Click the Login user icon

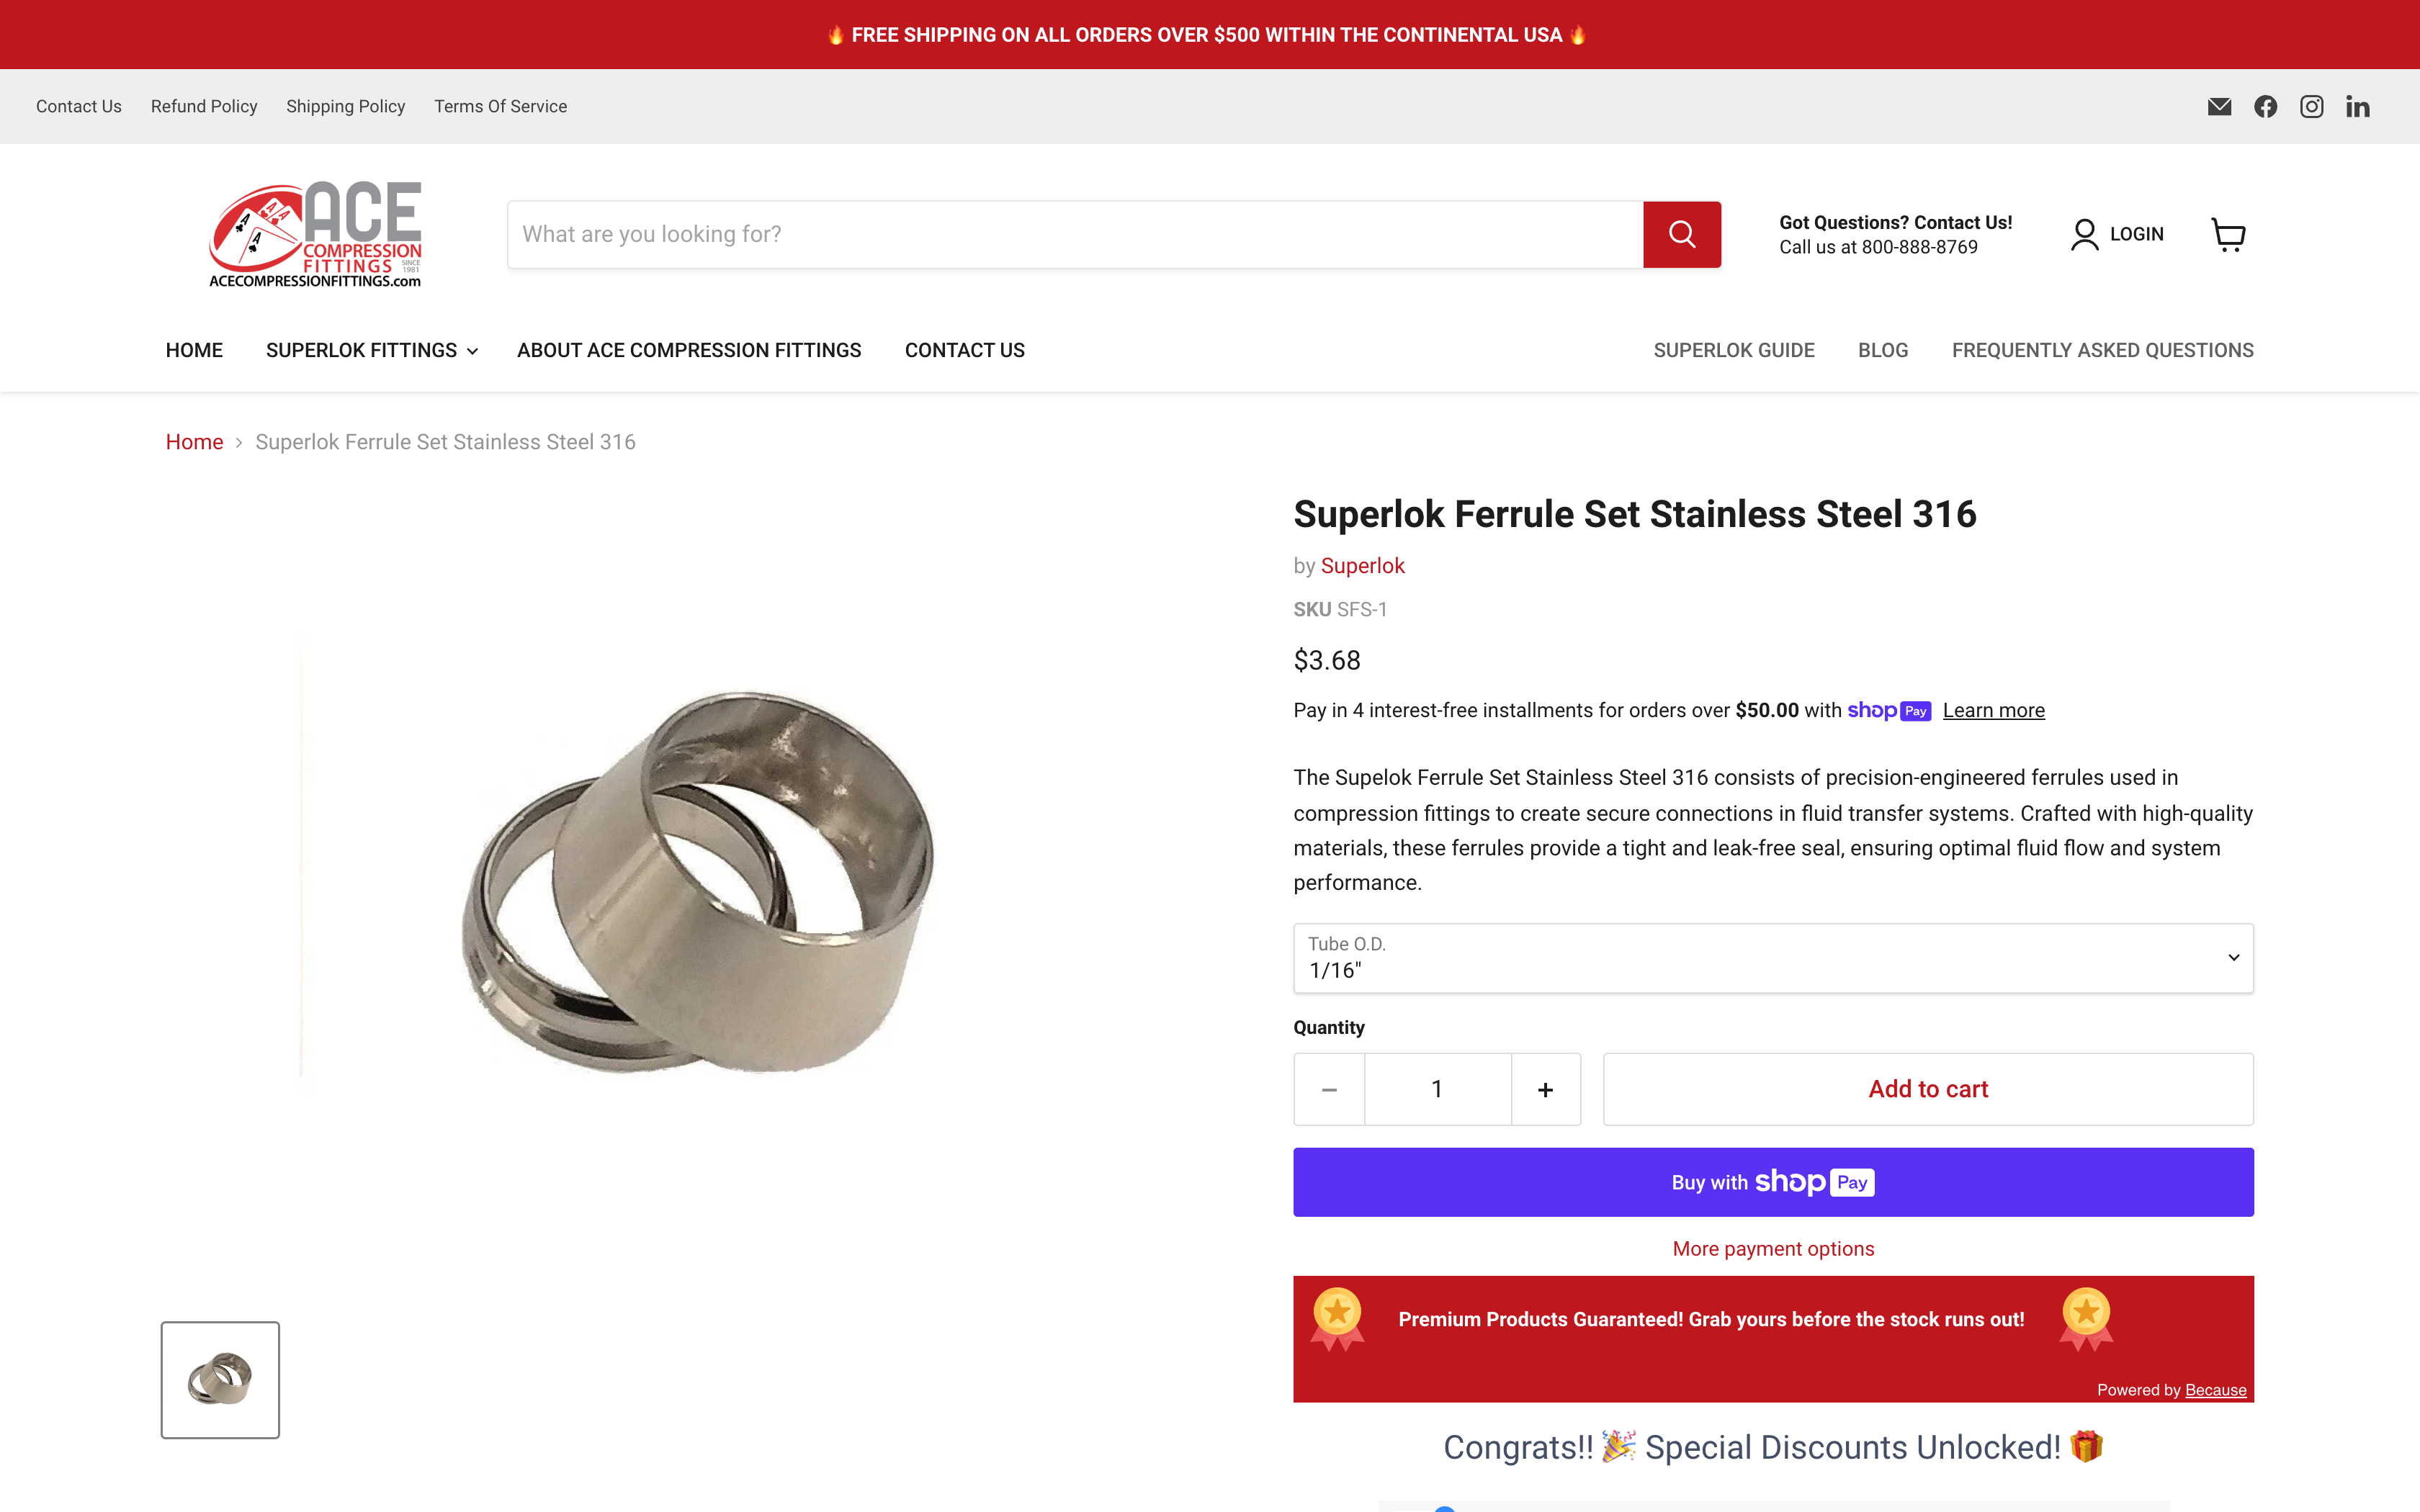pyautogui.click(x=2085, y=235)
